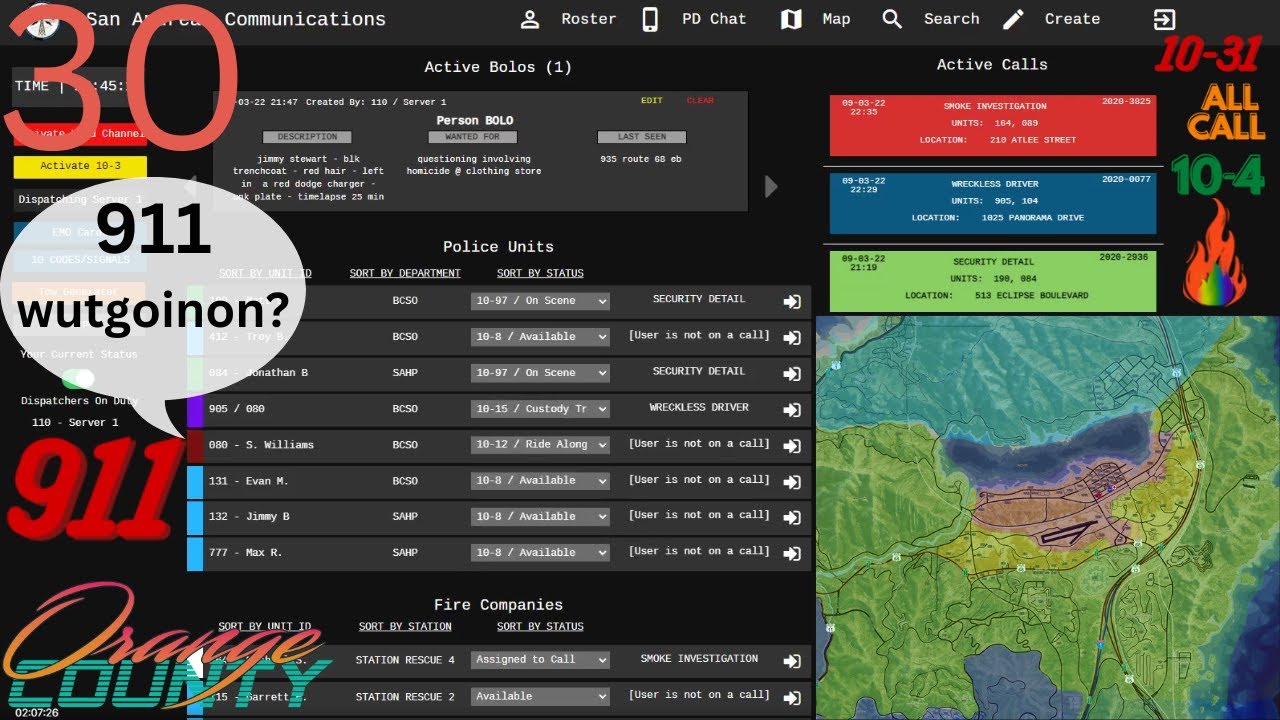Viewport: 1280px width, 720px height.
Task: Click the Search magnifier icon
Action: click(892, 20)
